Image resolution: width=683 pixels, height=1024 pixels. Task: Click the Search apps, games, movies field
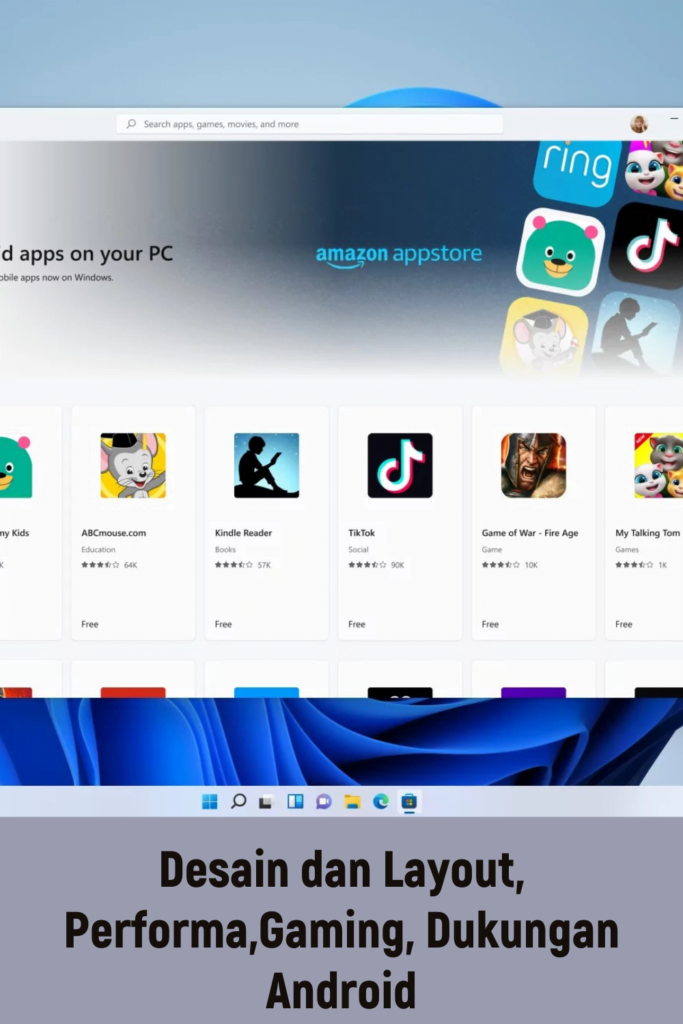[310, 124]
